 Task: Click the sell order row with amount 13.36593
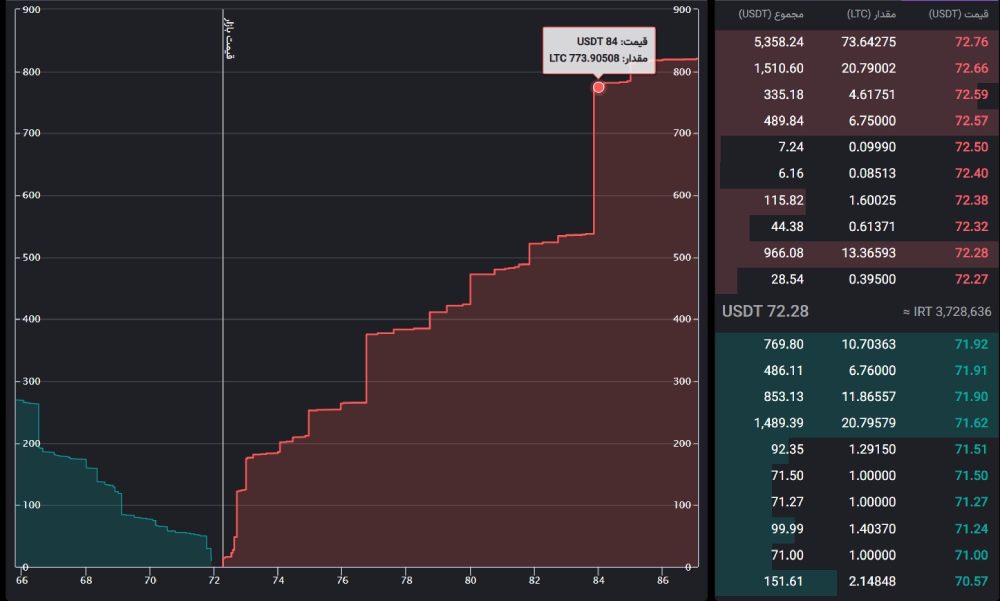(x=856, y=227)
